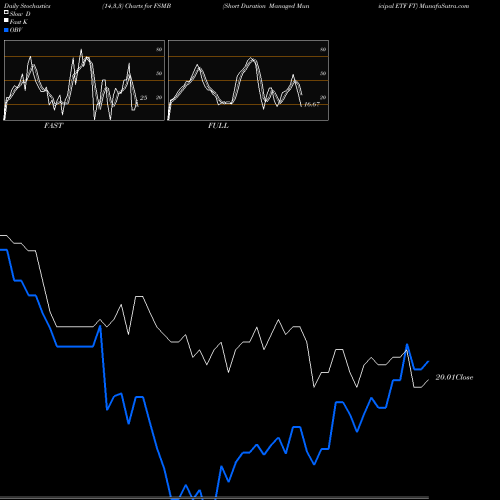Viewport: 500px width, 500px height.
Task: Click the 80 level label in FAST chart
Action: [x=159, y=49]
